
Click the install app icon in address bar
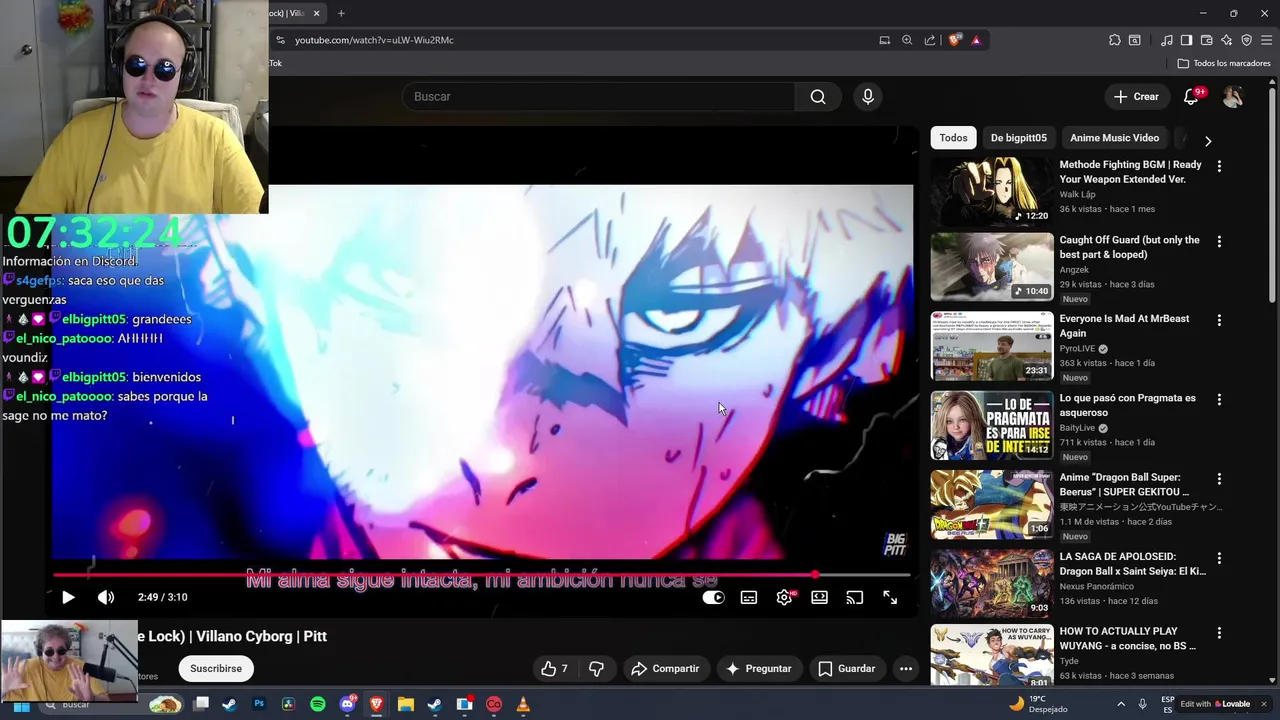tap(885, 40)
